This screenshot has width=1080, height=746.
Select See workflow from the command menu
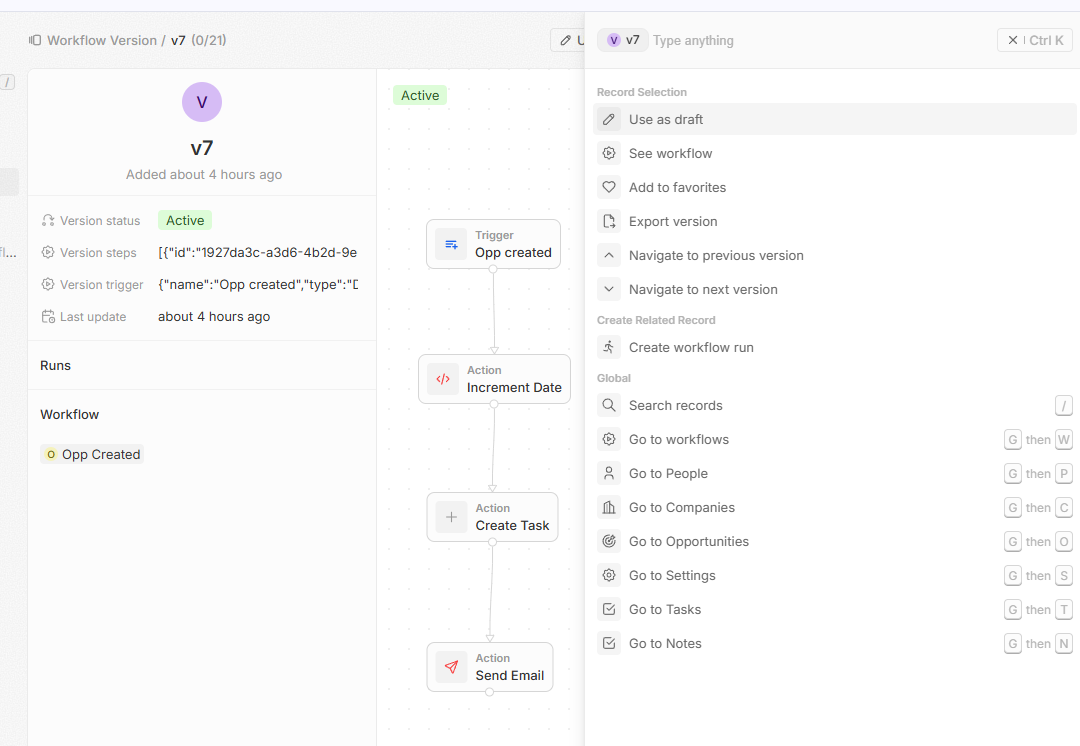tap(670, 153)
